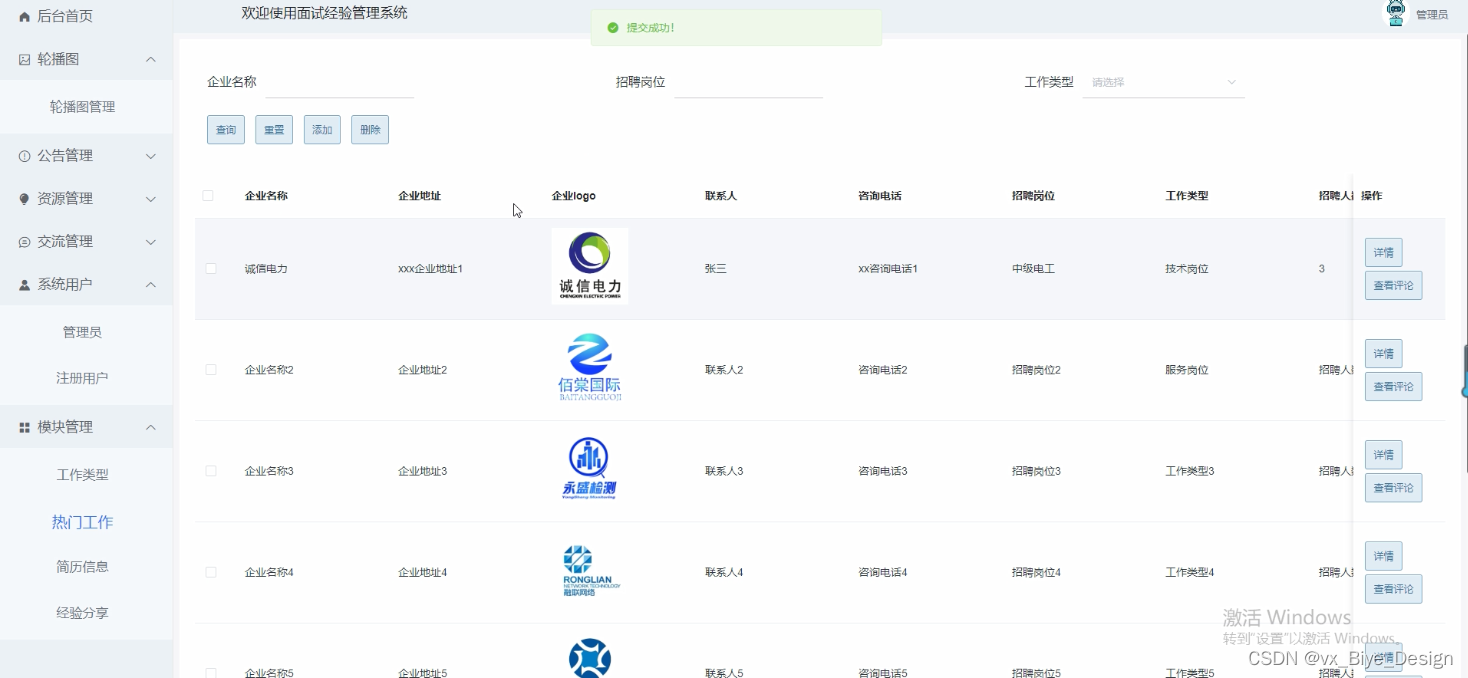Expand the 资源管理 menu chevron
1468x678 pixels.
tap(151, 200)
